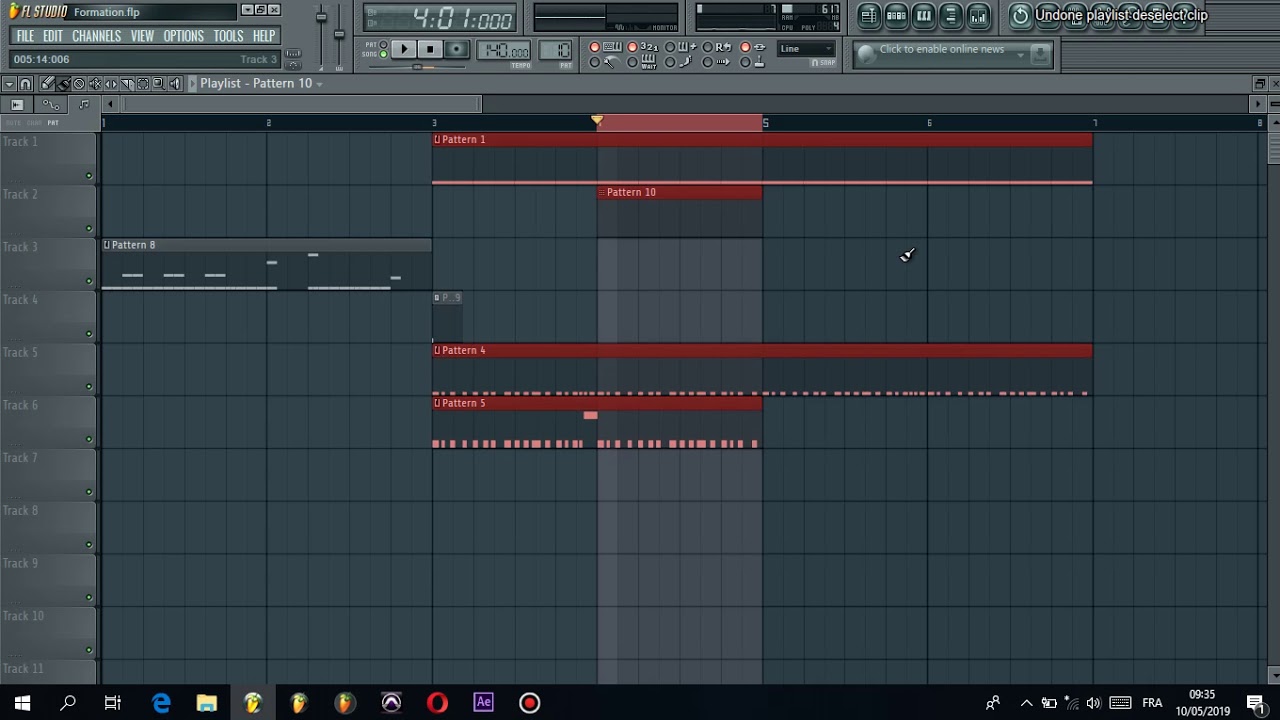Select the playlist Slice tool
The width and height of the screenshot is (1280, 720).
point(127,84)
